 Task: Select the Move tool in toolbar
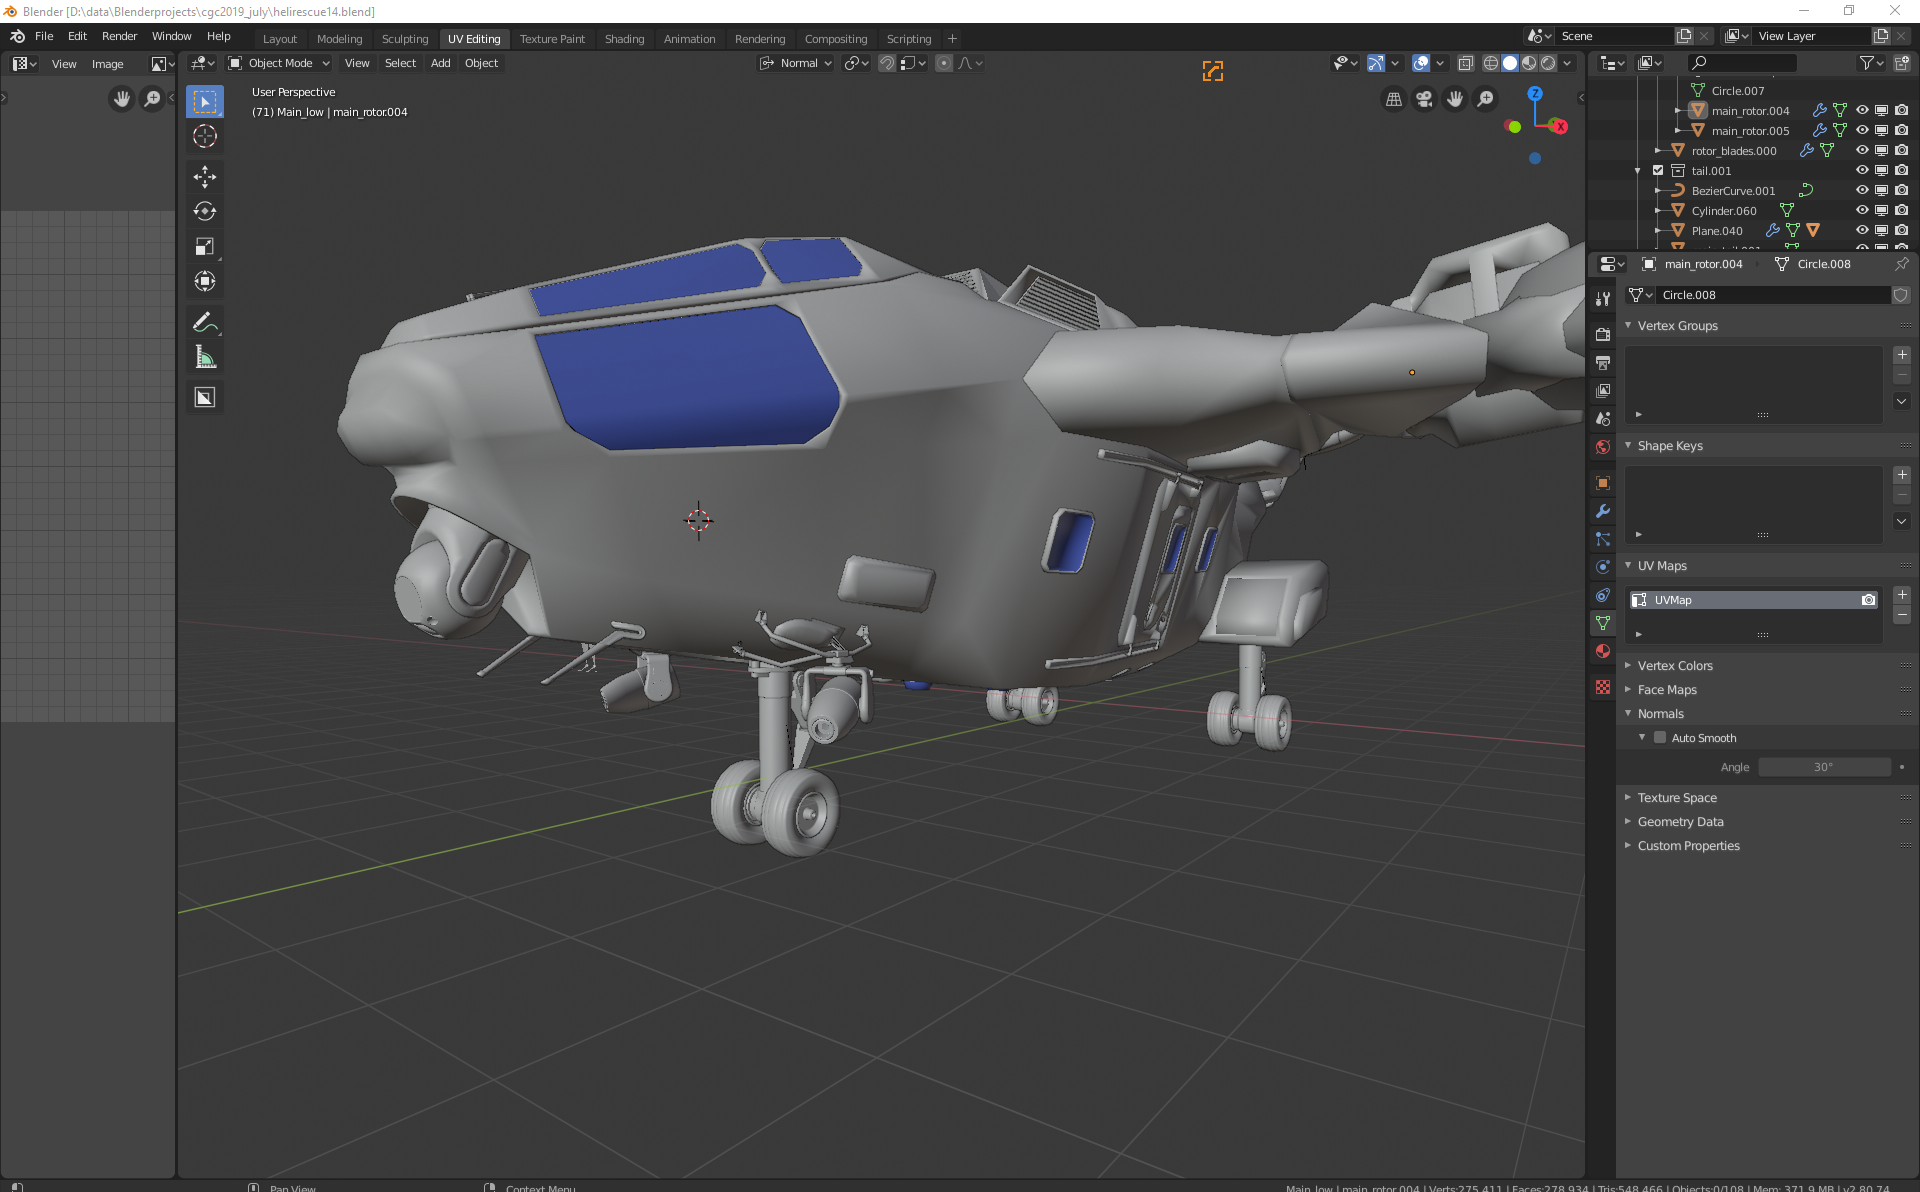[x=204, y=177]
